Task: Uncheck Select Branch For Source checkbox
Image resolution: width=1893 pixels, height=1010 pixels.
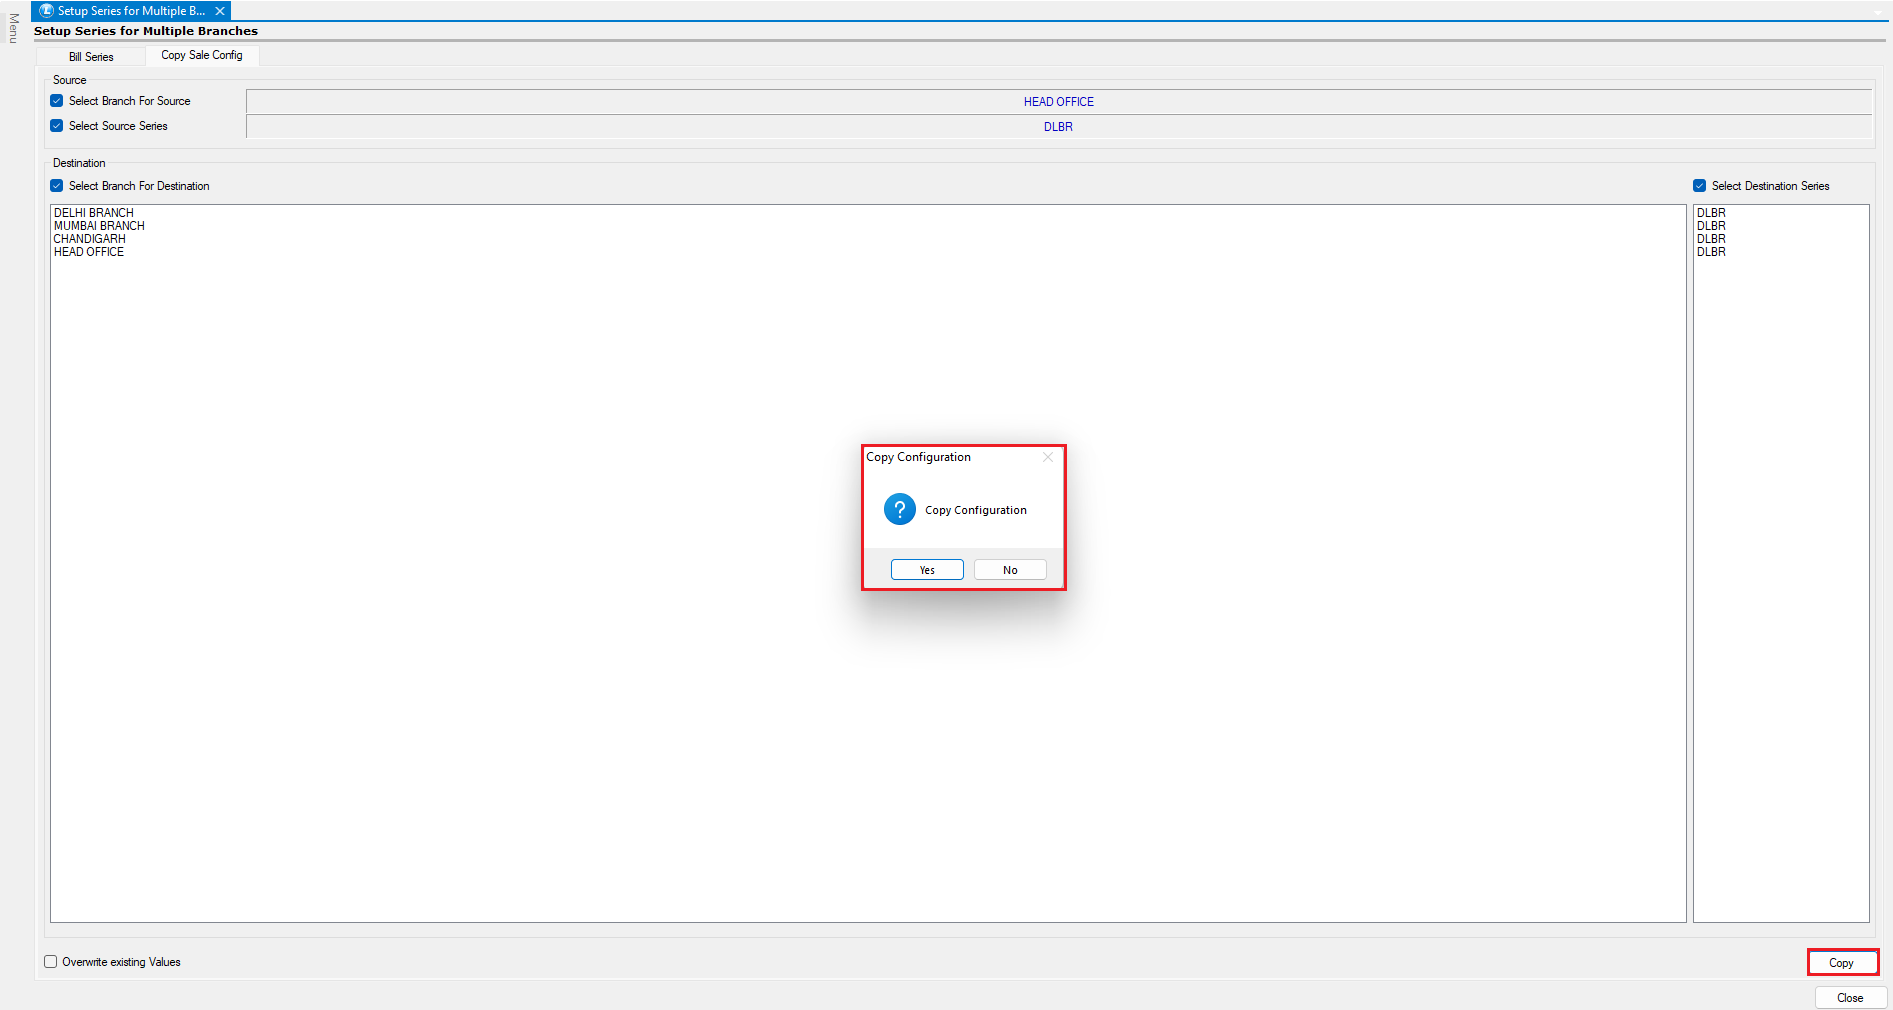Action: pyautogui.click(x=57, y=101)
